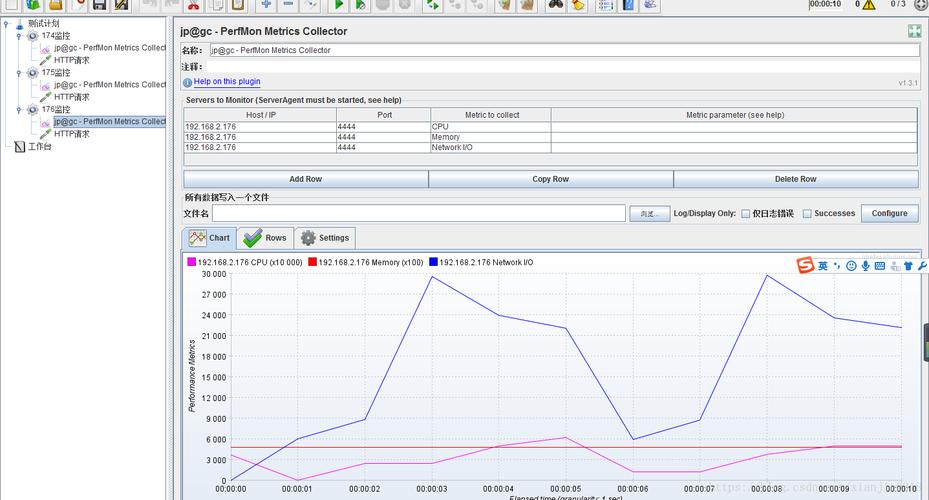Viewport: 929px width, 500px height.
Task: Enable the Successes checkbox
Action: pyautogui.click(x=807, y=214)
